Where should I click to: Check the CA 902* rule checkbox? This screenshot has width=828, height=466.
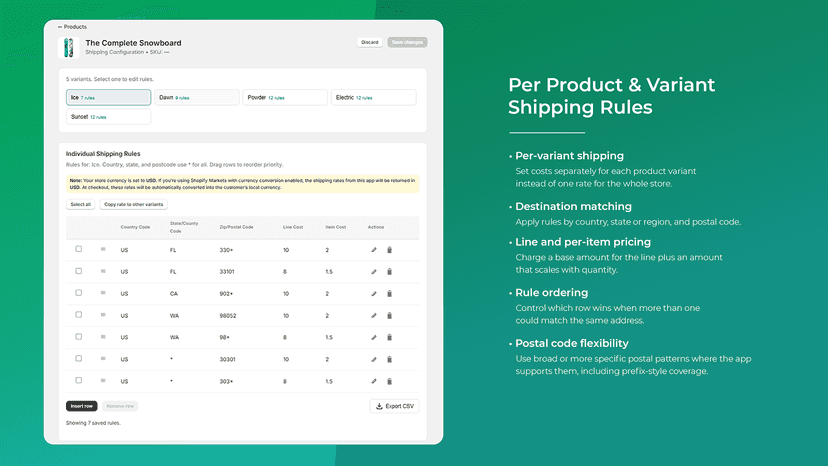tap(79, 293)
